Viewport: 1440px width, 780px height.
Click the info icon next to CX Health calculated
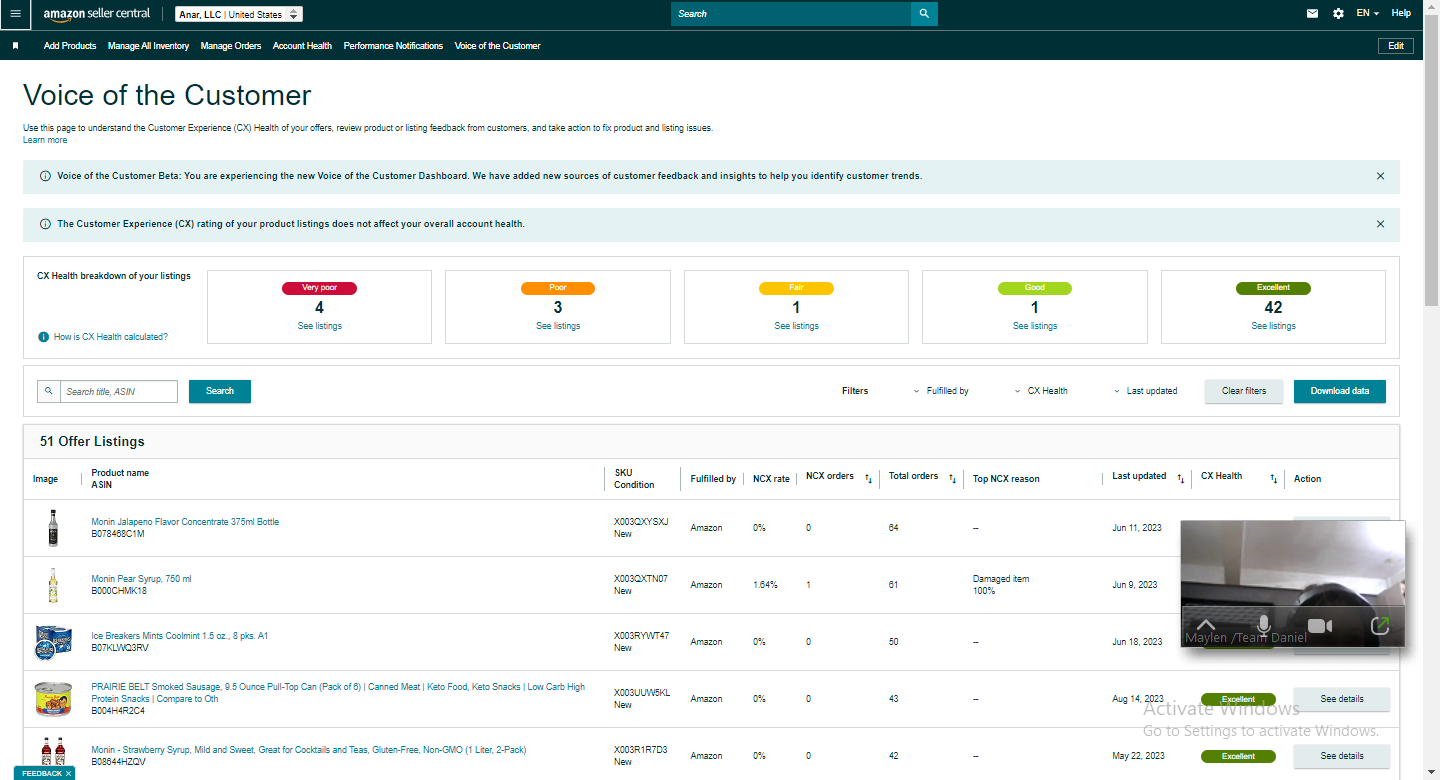point(43,337)
